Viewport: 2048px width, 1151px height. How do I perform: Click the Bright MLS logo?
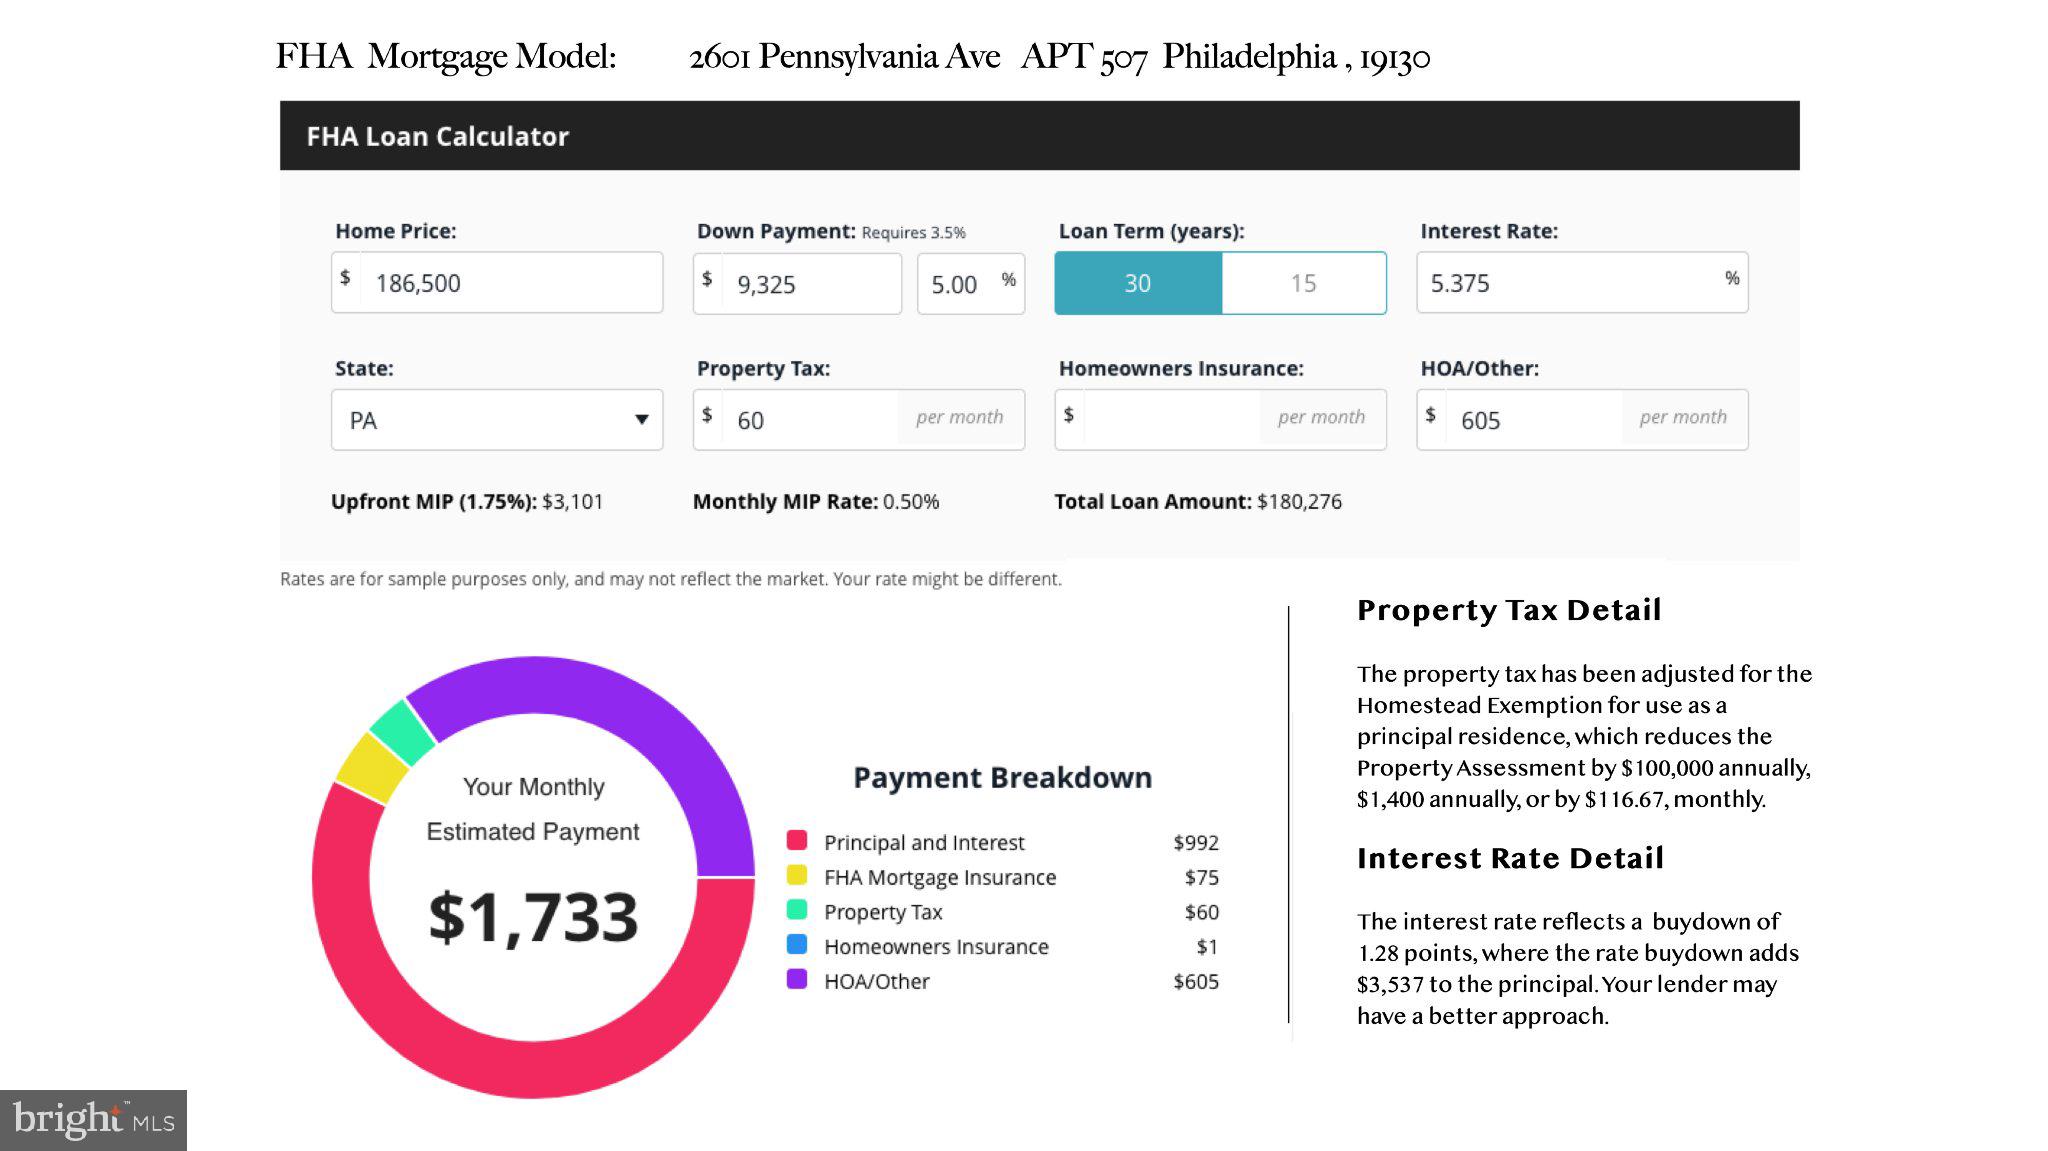tap(93, 1120)
